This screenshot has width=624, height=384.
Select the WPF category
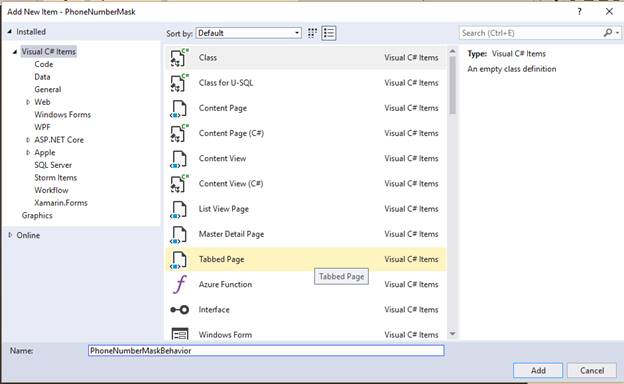(42, 127)
